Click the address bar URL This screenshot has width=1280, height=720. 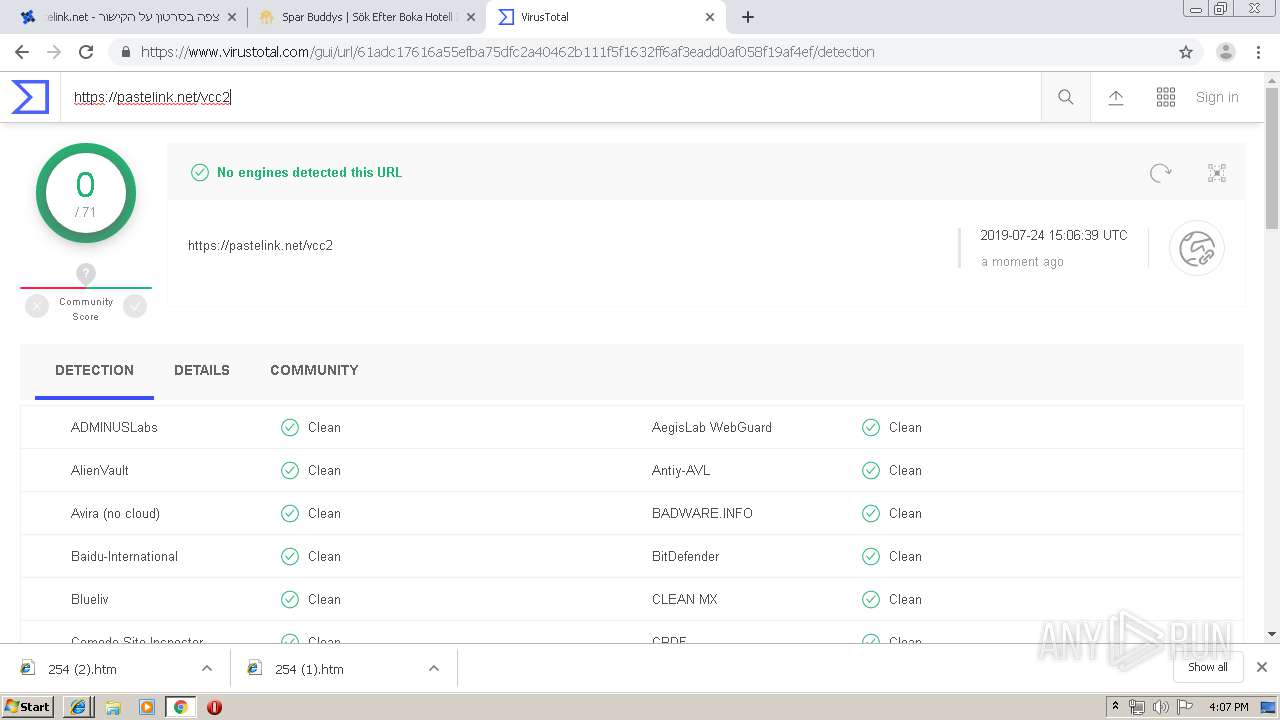(507, 52)
